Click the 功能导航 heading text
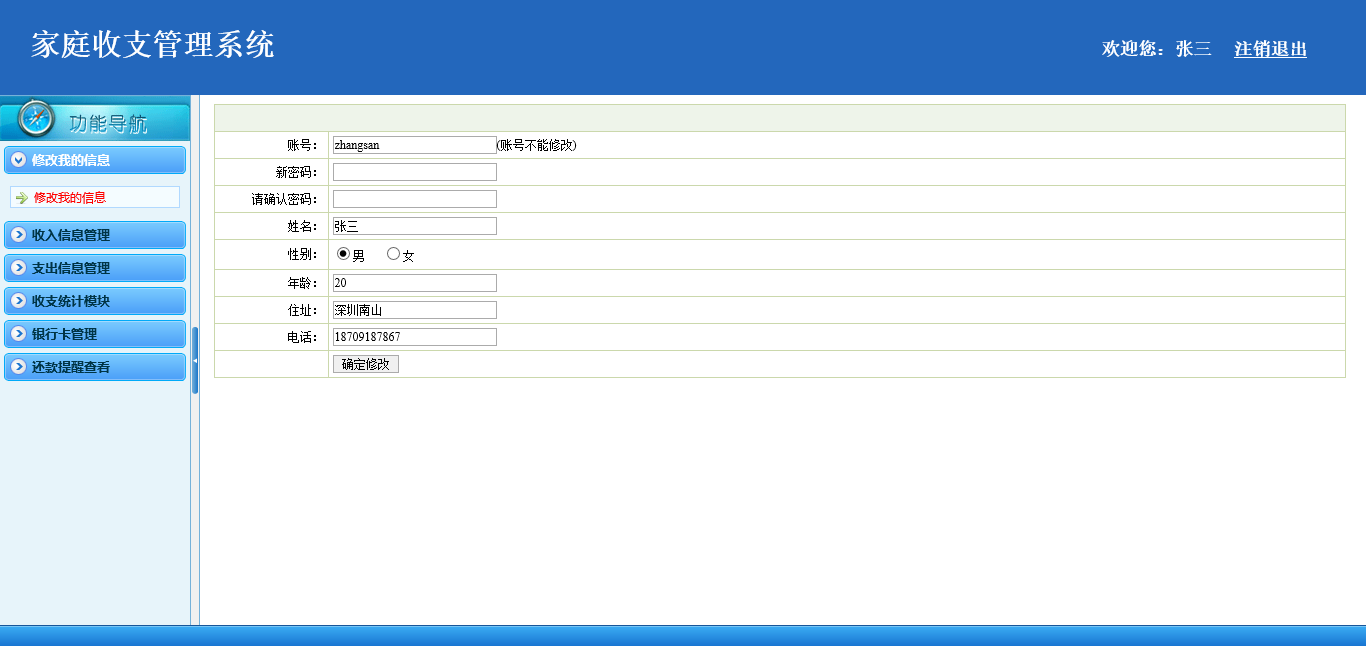Image resolution: width=1366 pixels, height=646 pixels. 109,124
